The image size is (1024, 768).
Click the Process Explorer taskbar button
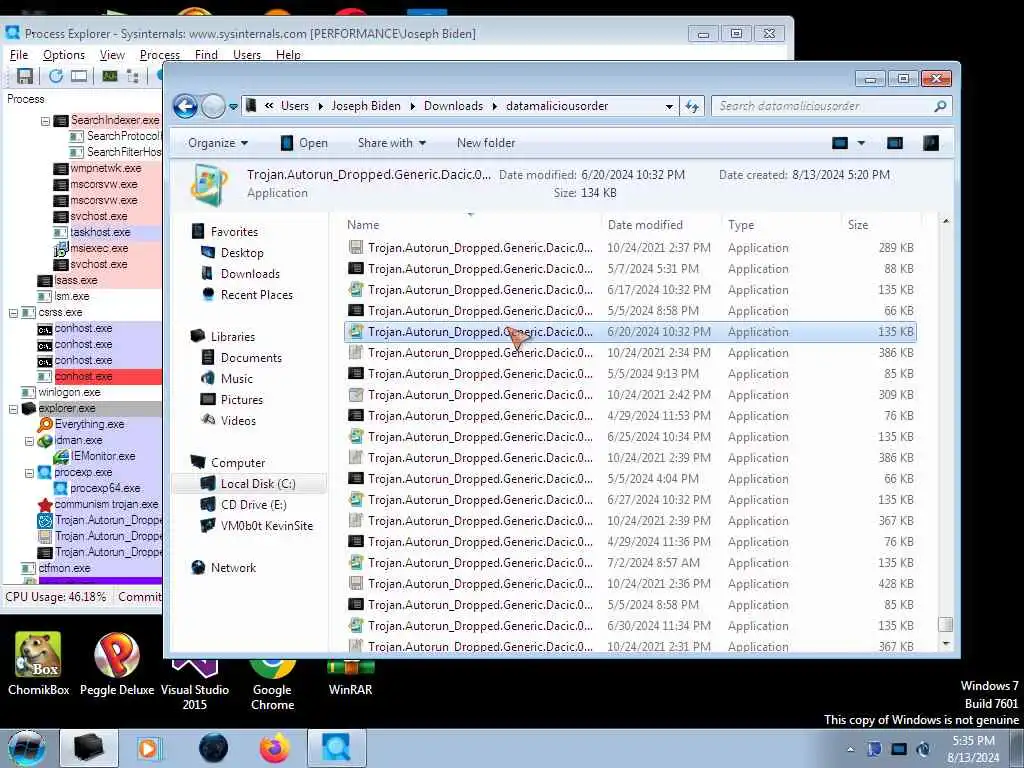pos(336,748)
